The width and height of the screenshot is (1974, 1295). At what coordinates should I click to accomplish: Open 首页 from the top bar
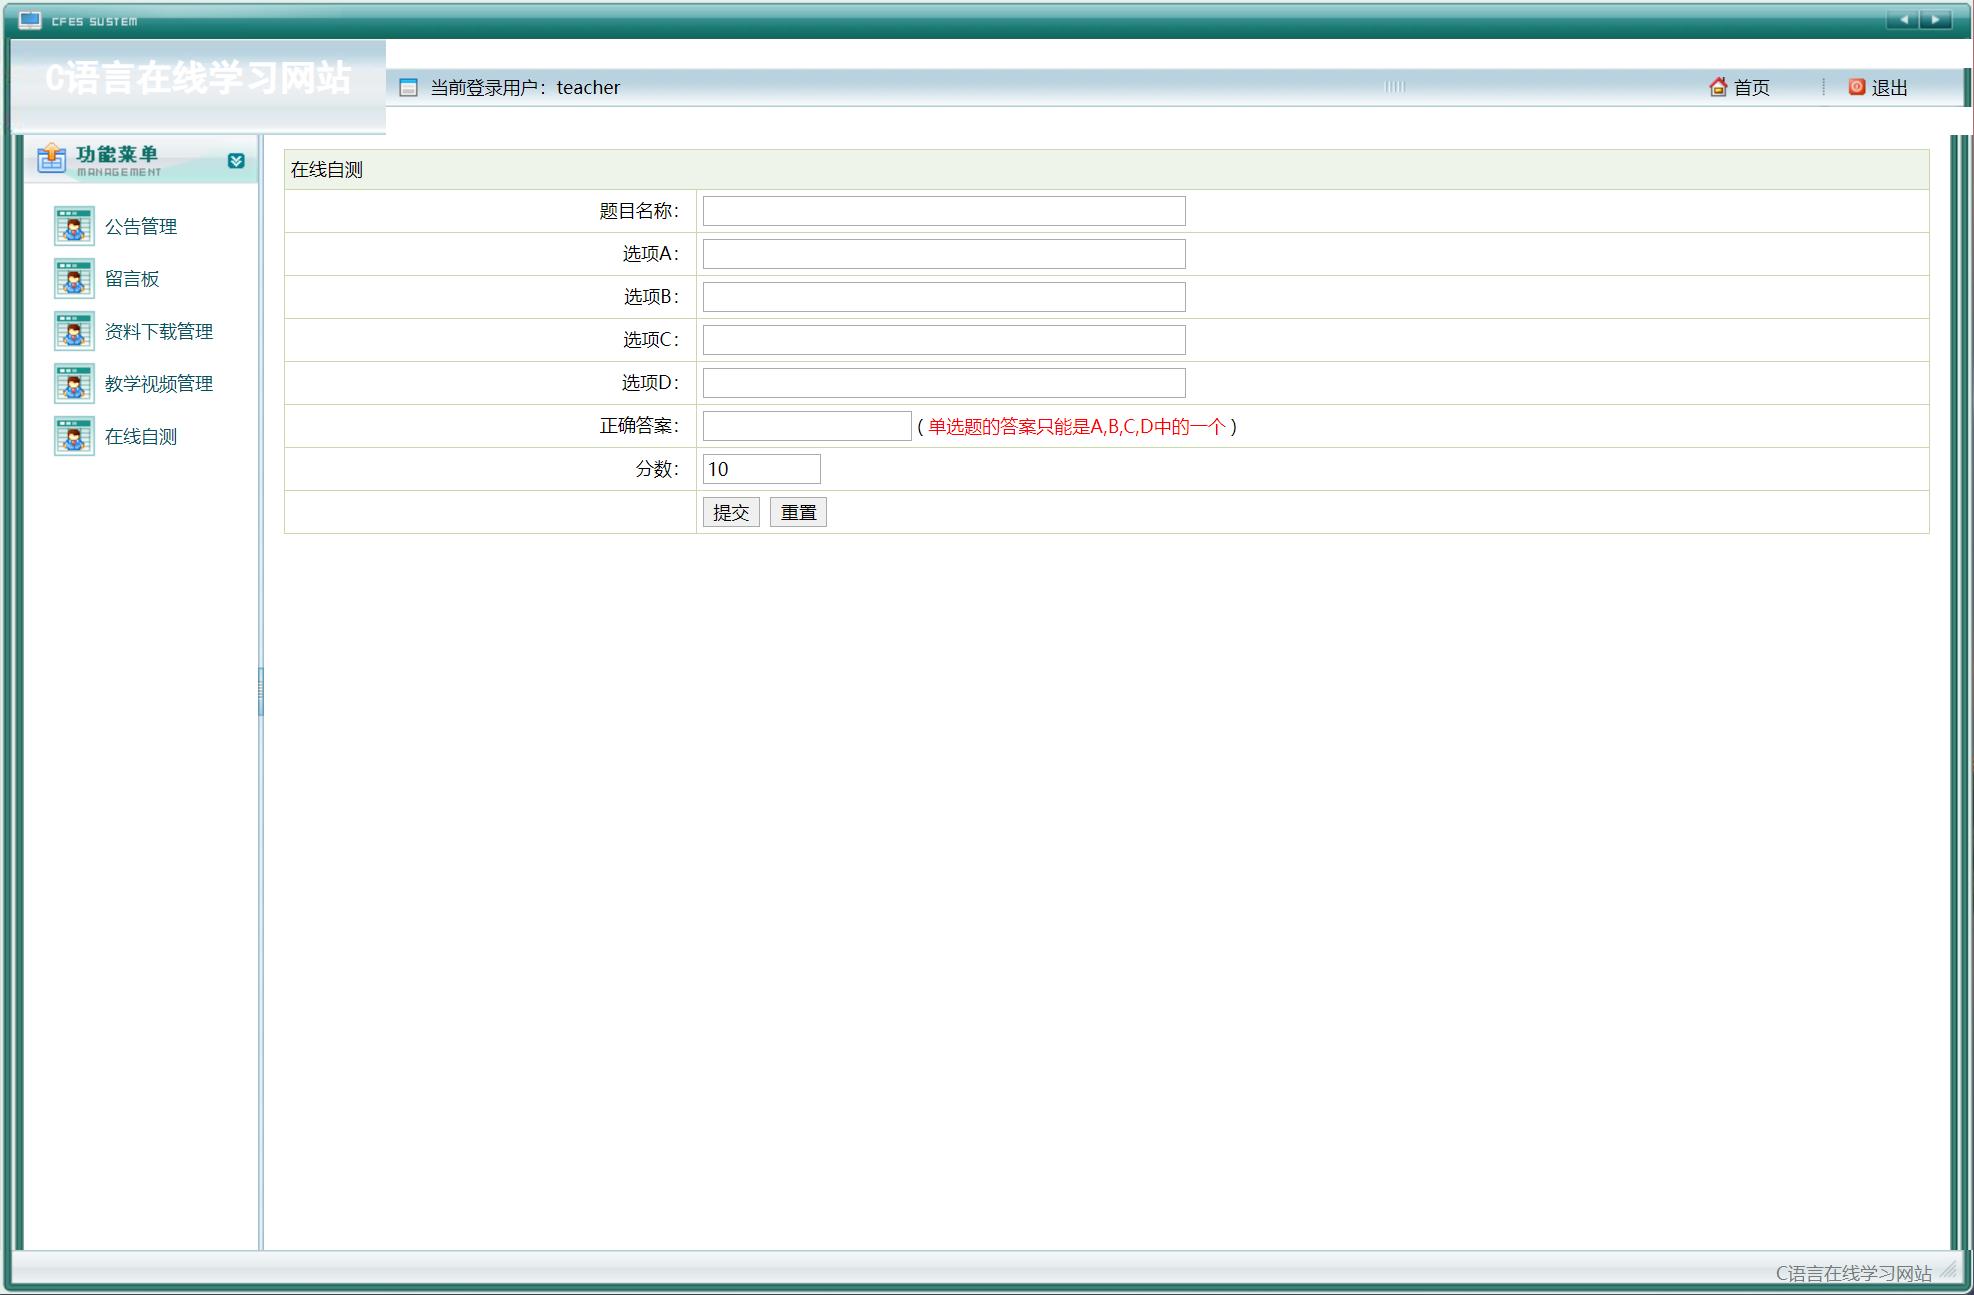pyautogui.click(x=1751, y=87)
